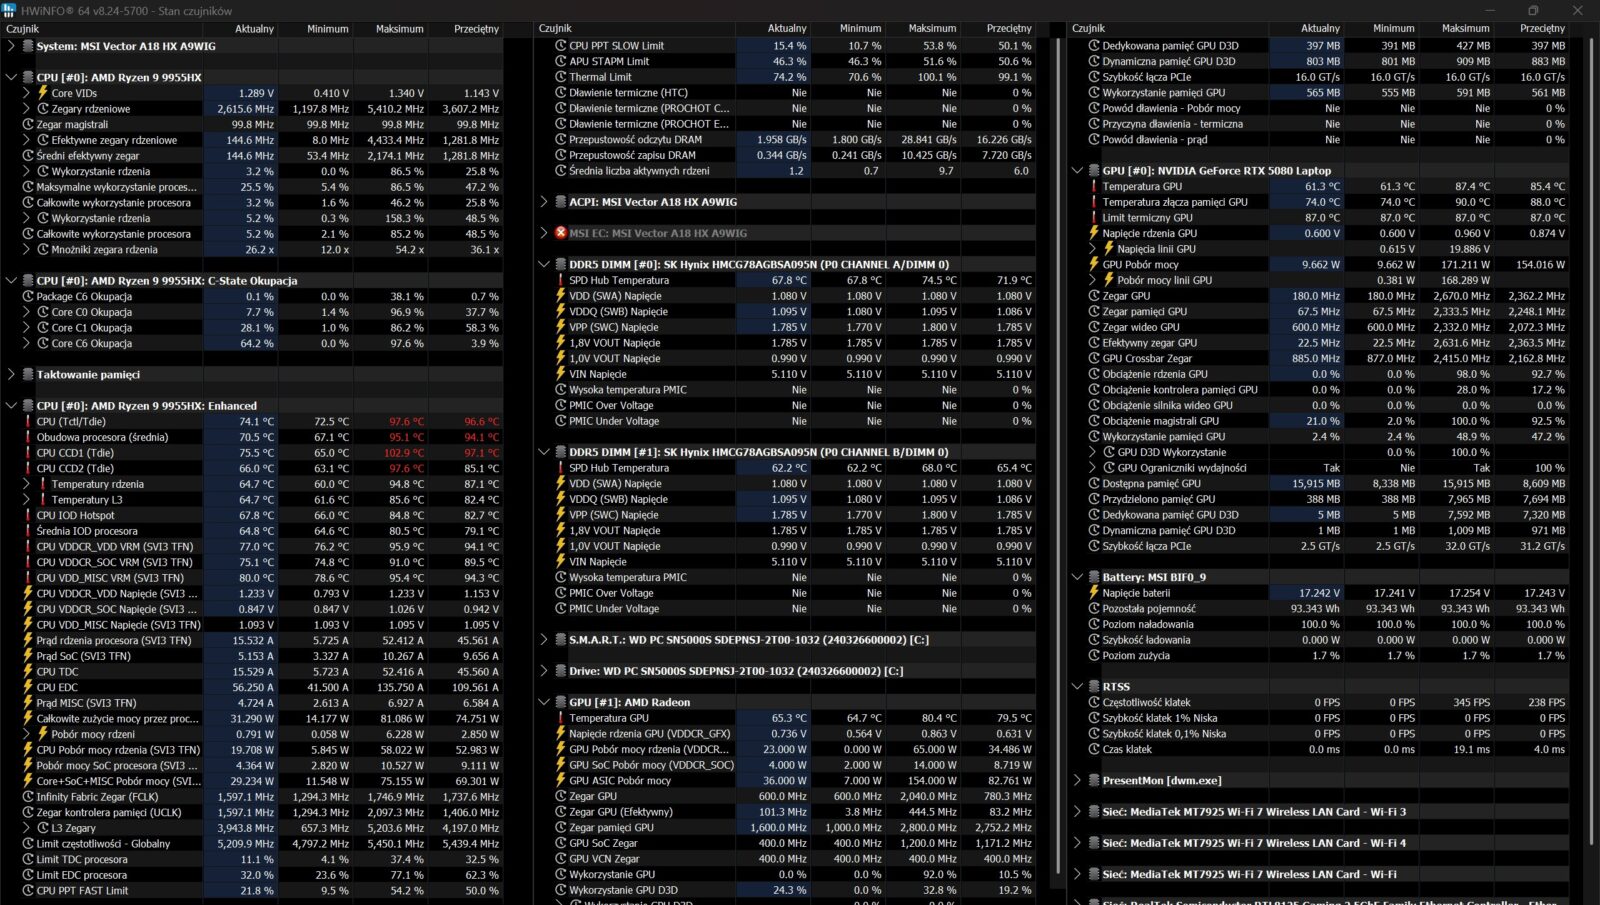Click the lightning icon beside Napięcie baterii
Image resolution: width=1600 pixels, height=905 pixels.
click(x=1094, y=593)
